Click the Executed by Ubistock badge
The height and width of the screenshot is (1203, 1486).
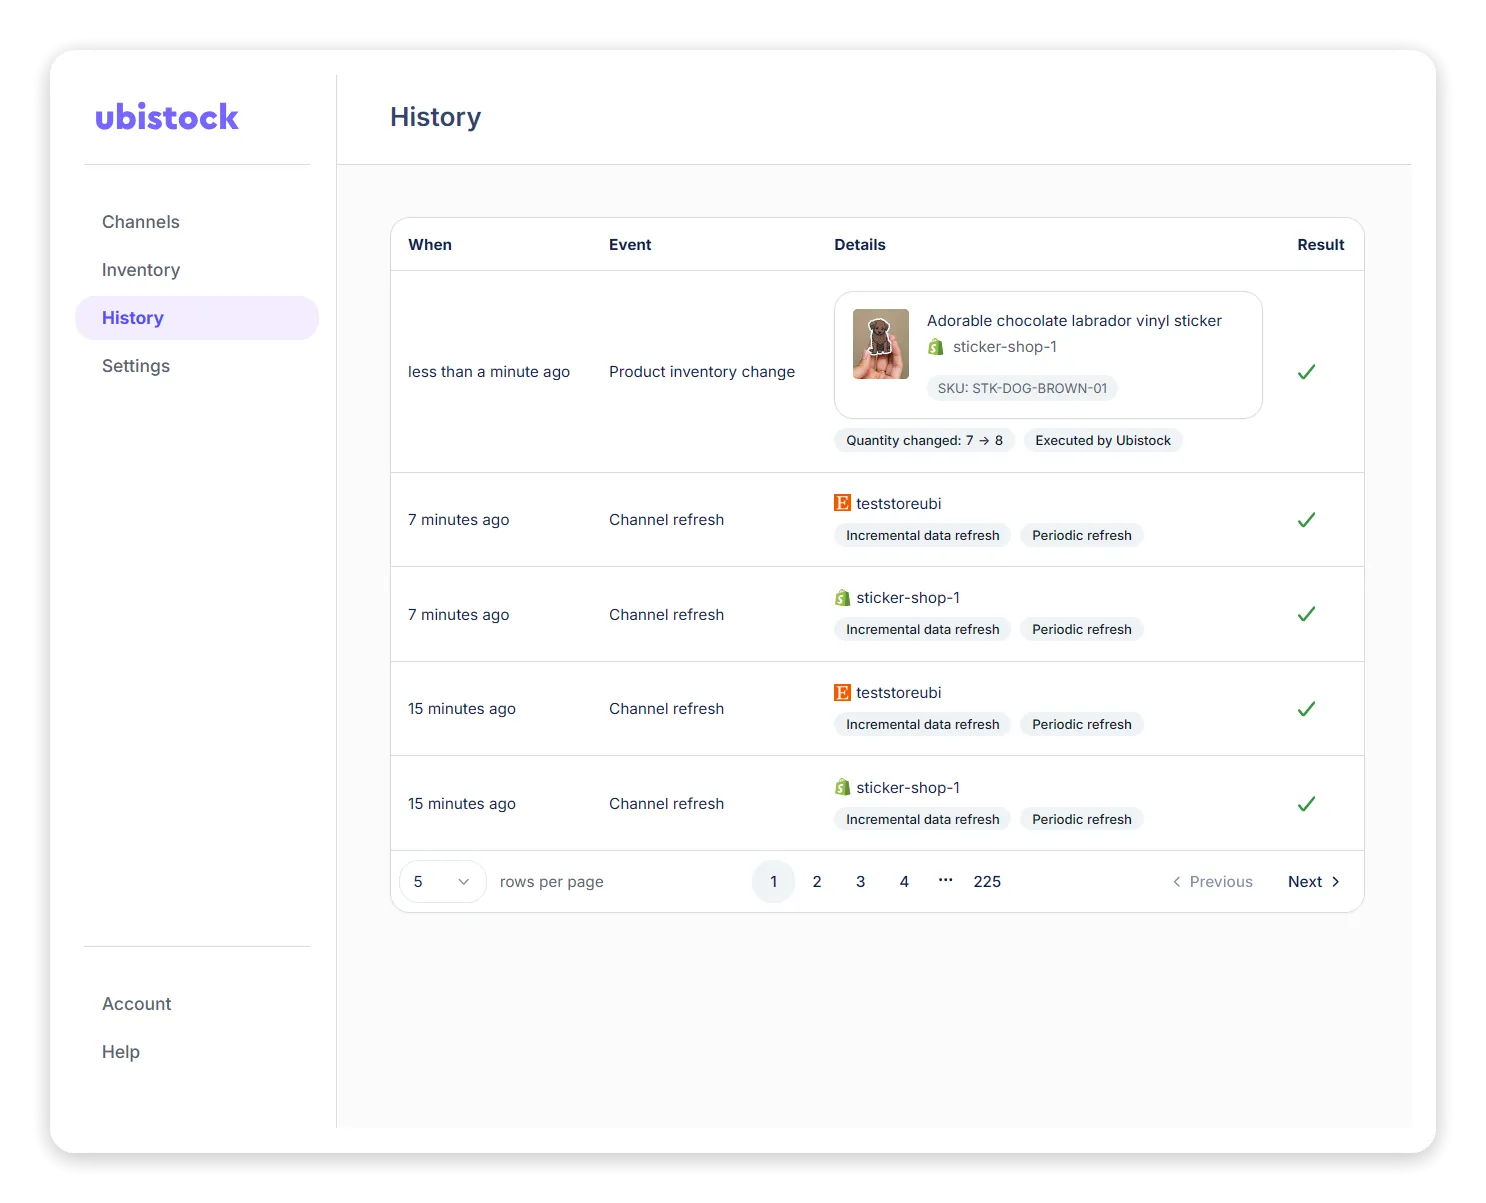tap(1102, 440)
